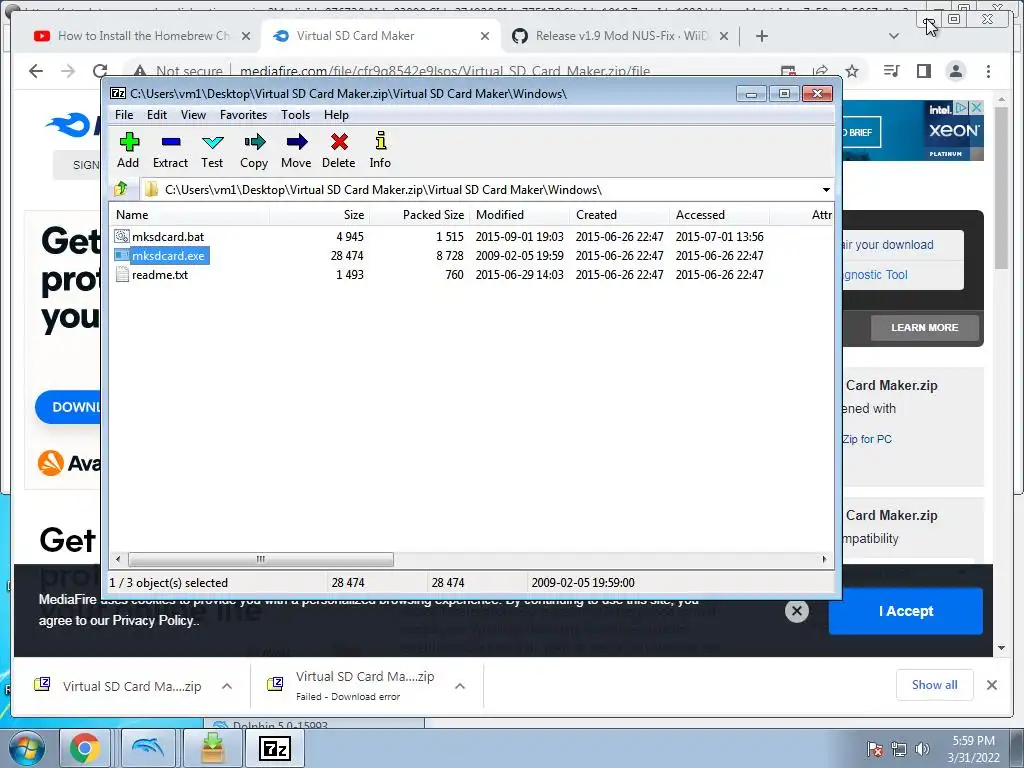Select the mksdcard.exe file
Image resolution: width=1024 pixels, height=768 pixels.
coord(161,255)
